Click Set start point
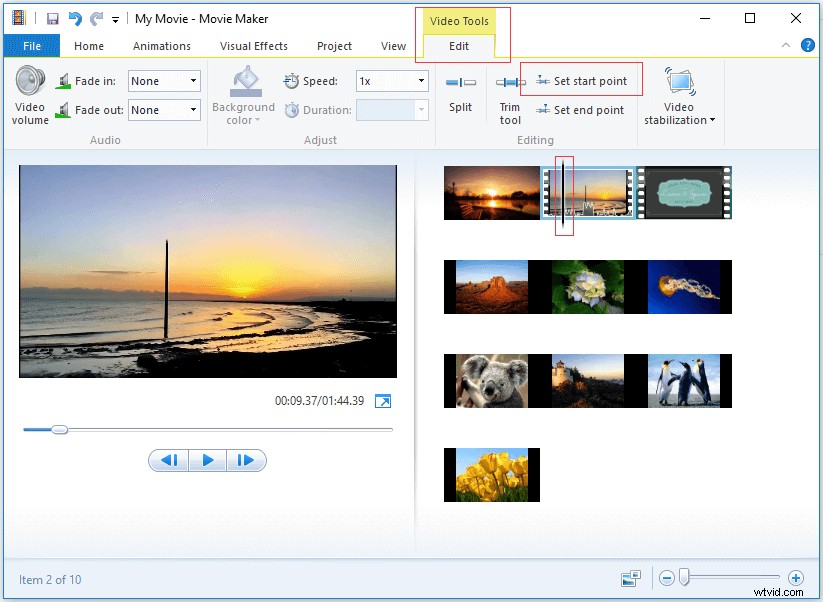This screenshot has width=823, height=602. (580, 78)
